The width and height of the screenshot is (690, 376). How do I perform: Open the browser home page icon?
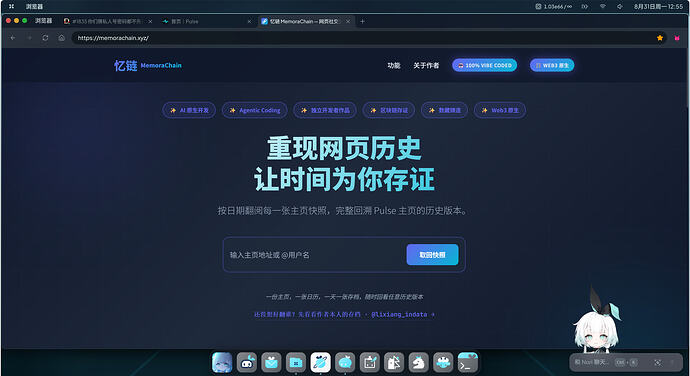(x=62, y=38)
